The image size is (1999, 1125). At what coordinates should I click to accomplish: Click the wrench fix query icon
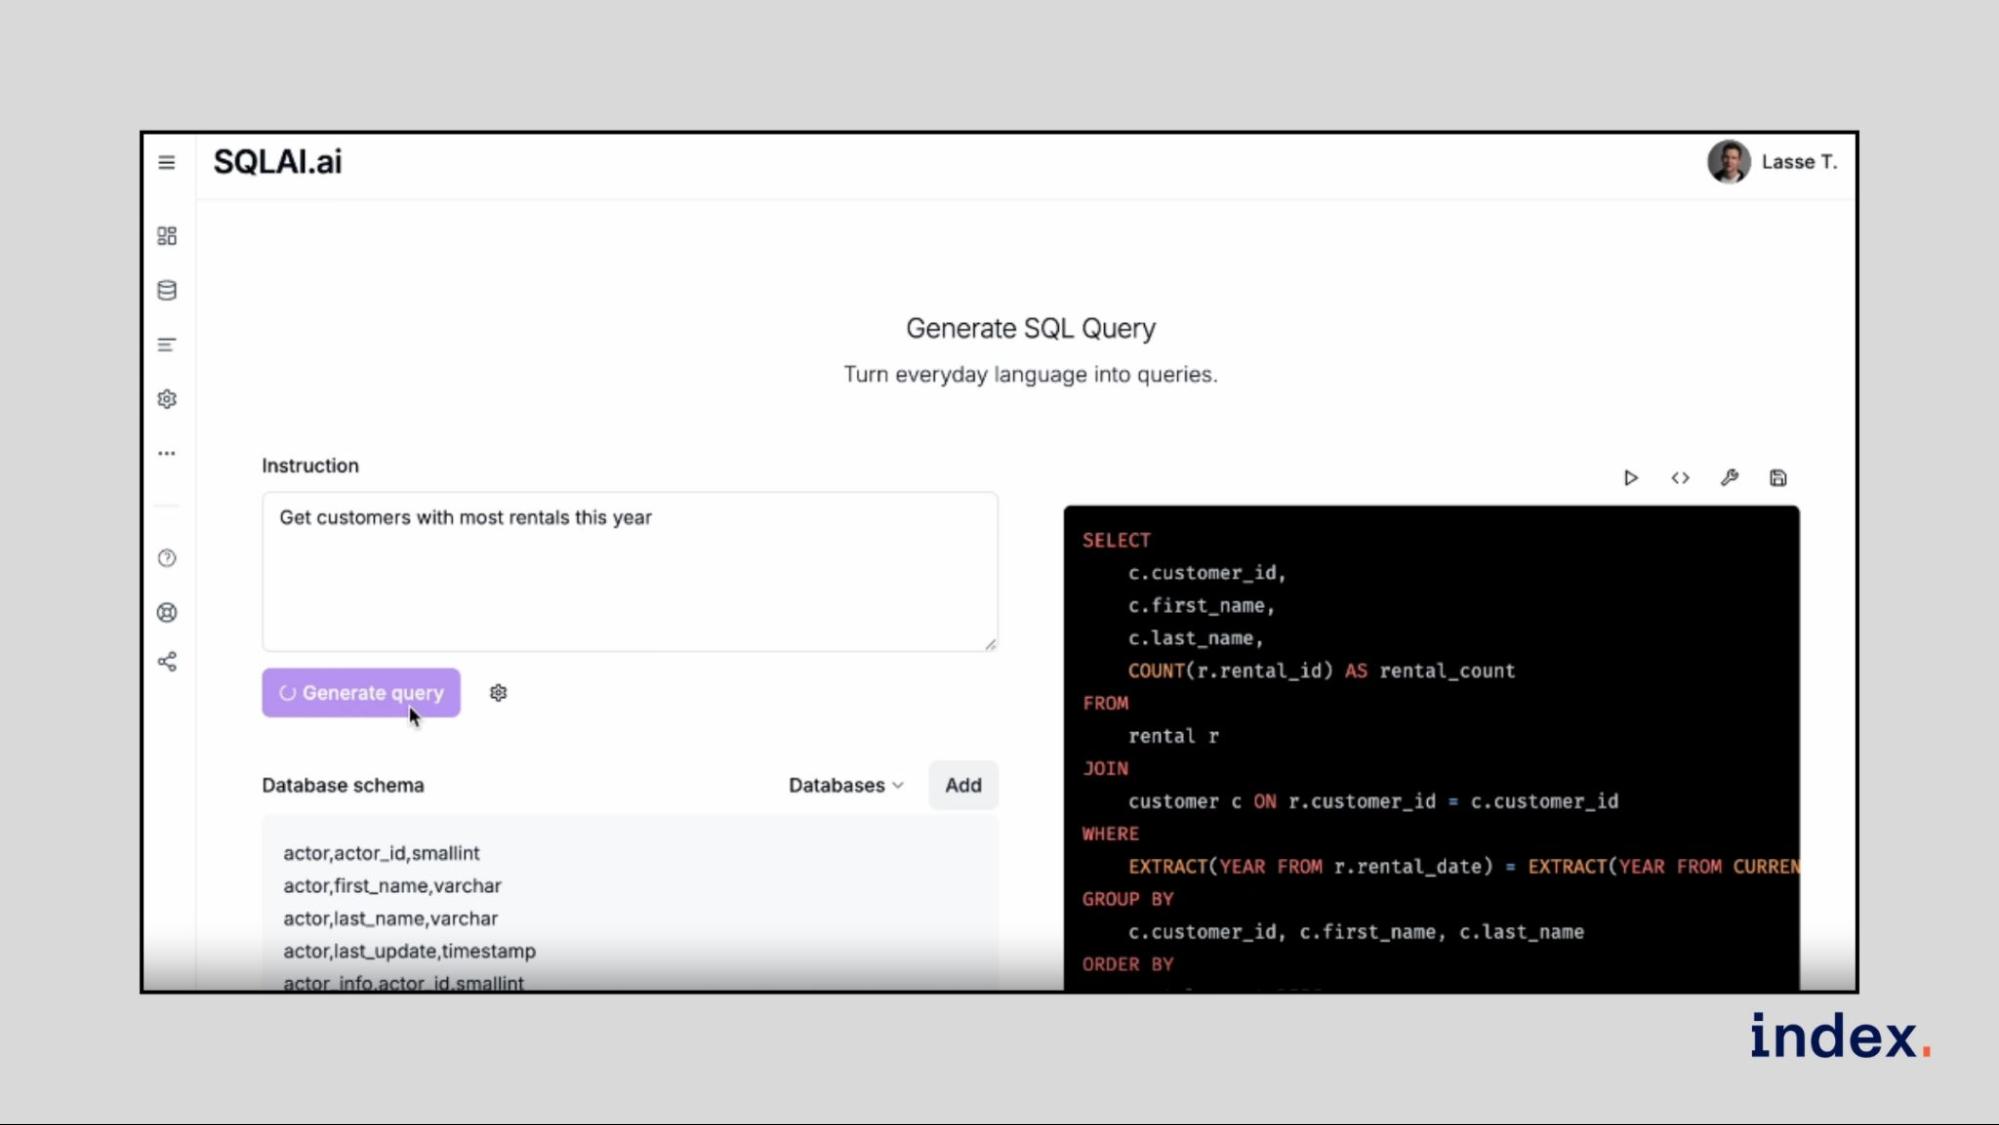pos(1729,478)
